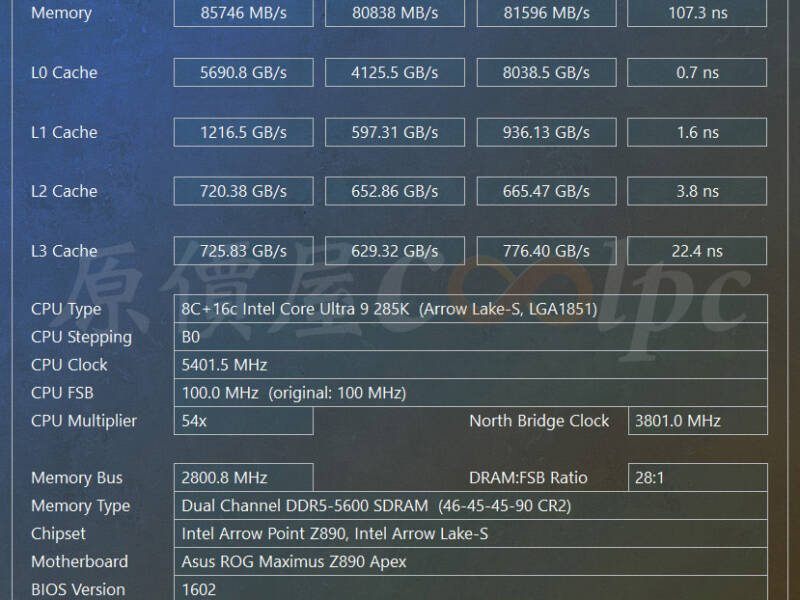This screenshot has height=600, width=800.
Task: Click the Memory copy value 81596 MB/s
Action: [x=546, y=13]
